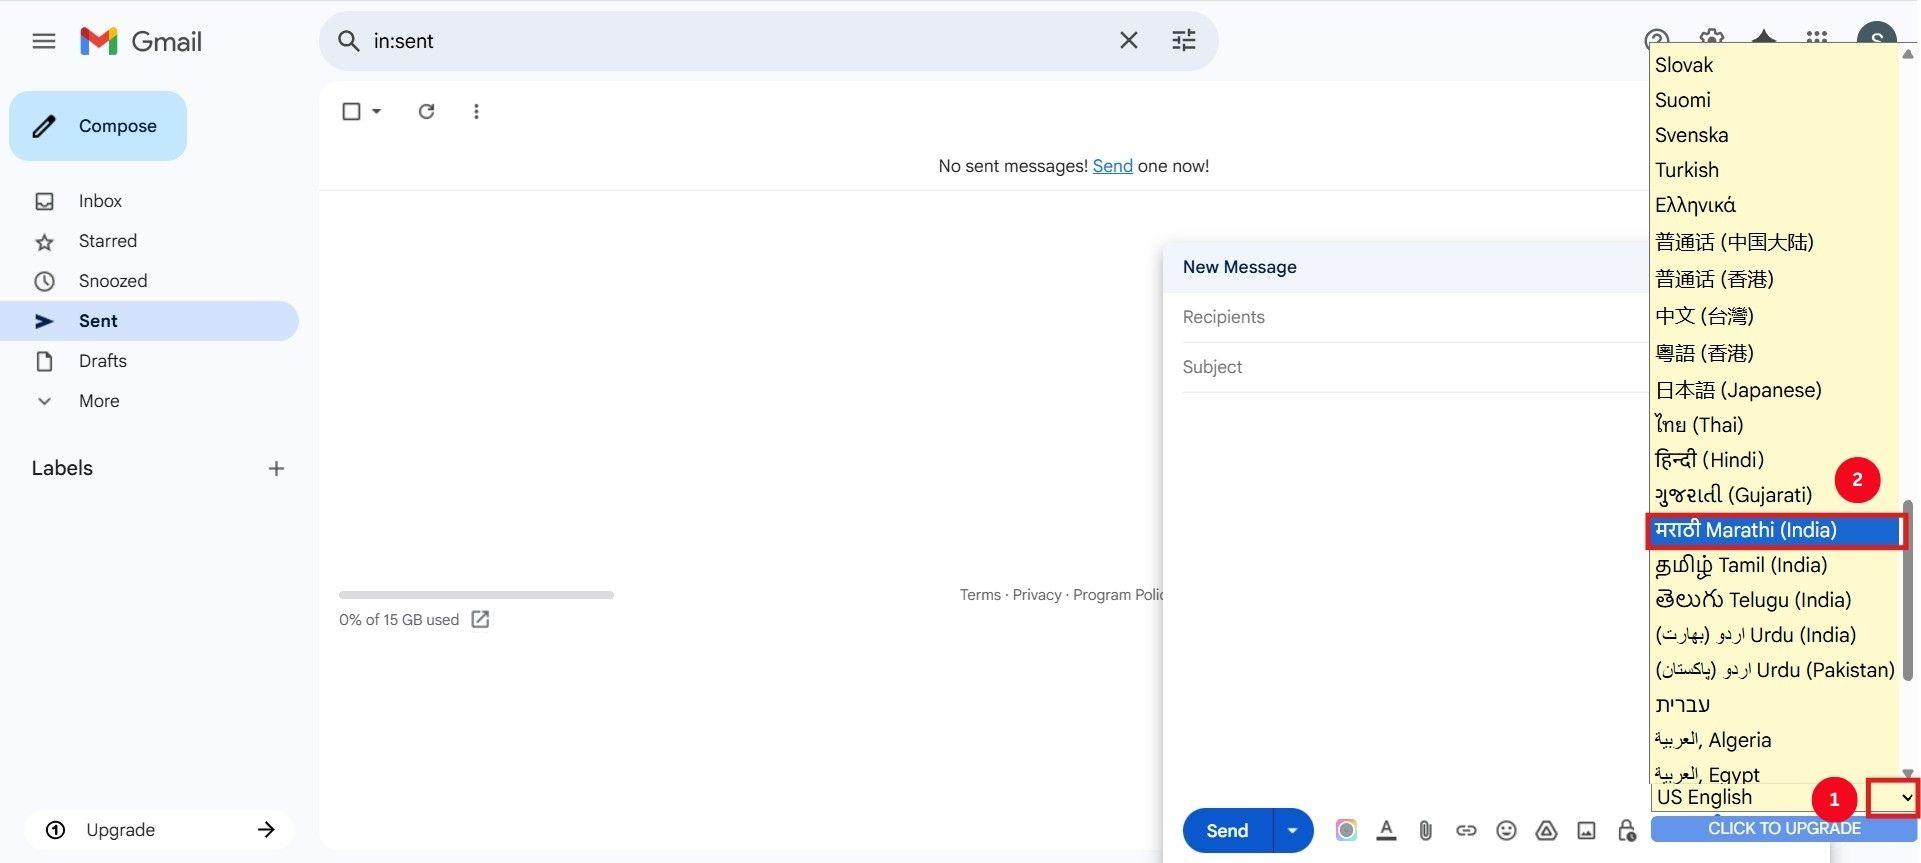Insert a photo

click(x=1586, y=830)
